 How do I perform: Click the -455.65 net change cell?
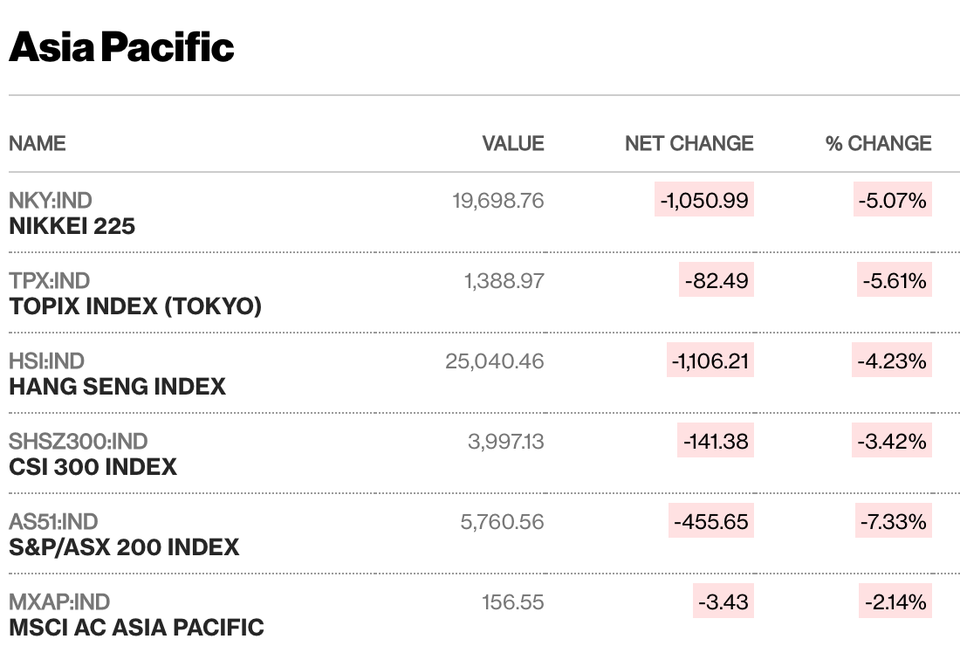coord(710,521)
